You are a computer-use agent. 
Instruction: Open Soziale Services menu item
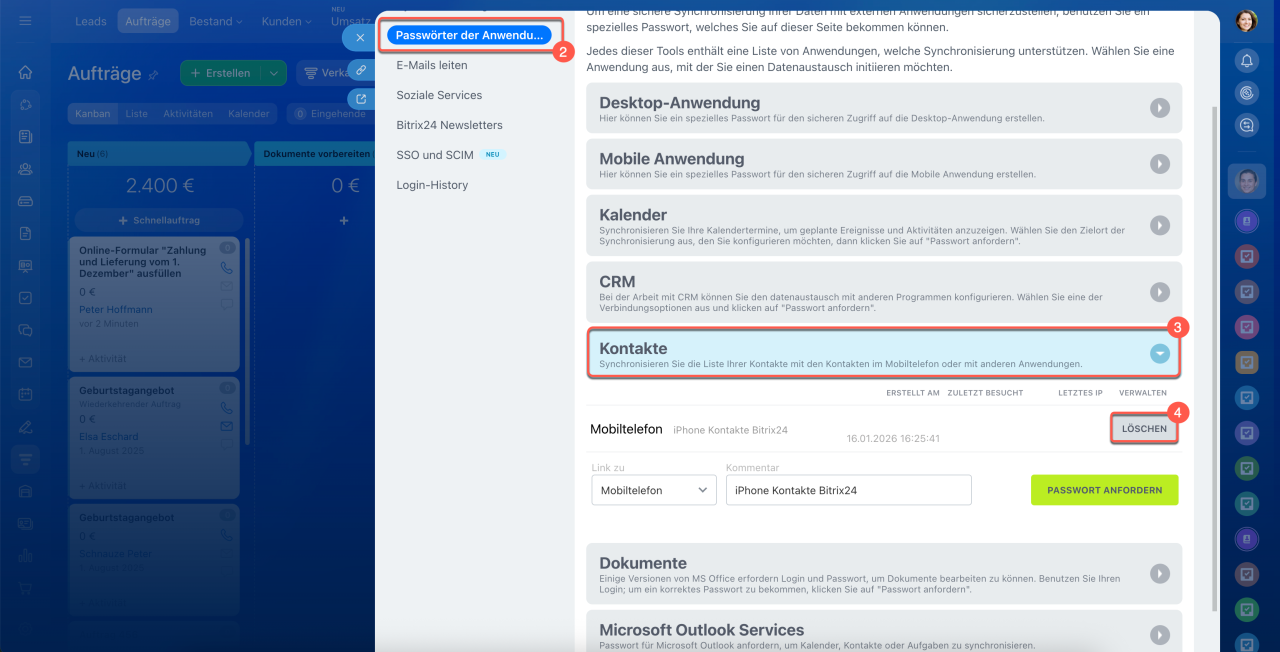click(x=439, y=95)
